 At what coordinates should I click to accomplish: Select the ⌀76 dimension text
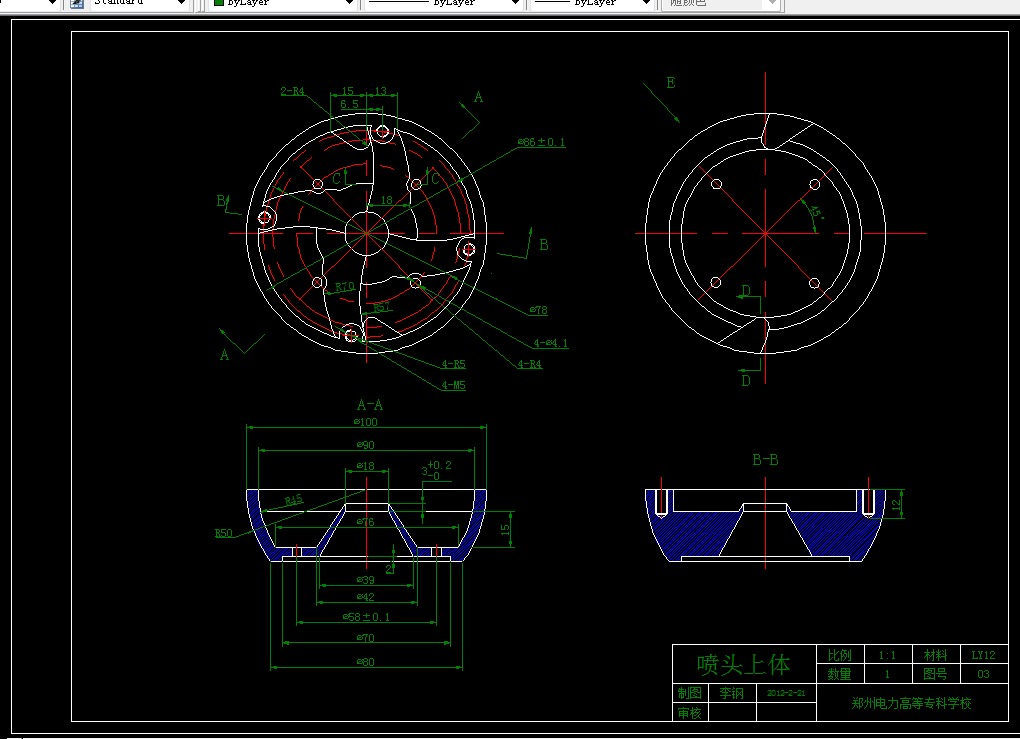click(x=366, y=522)
